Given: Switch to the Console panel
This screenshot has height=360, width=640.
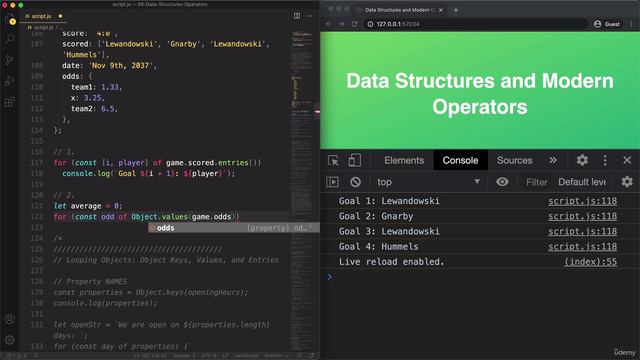Looking at the screenshot, I should 460,160.
